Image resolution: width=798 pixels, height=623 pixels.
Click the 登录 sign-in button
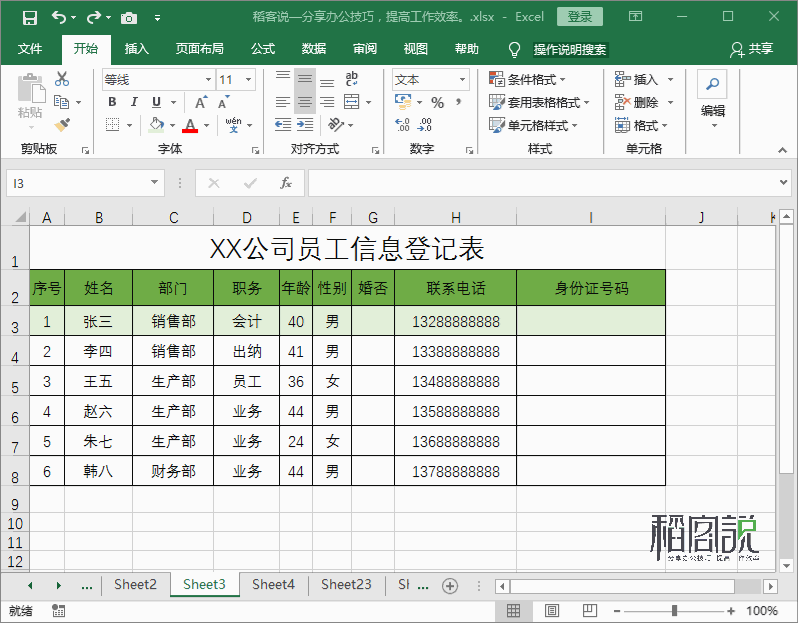click(580, 17)
